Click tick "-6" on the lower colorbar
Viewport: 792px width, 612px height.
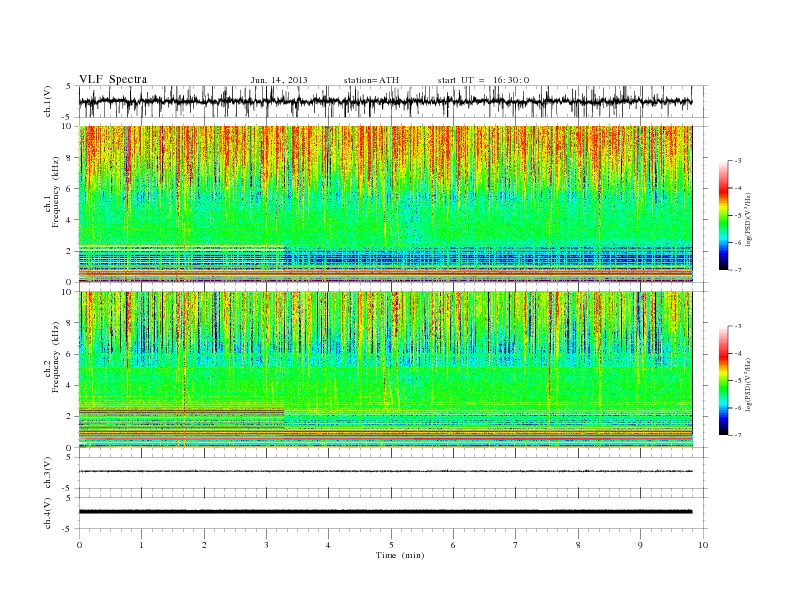(x=738, y=408)
